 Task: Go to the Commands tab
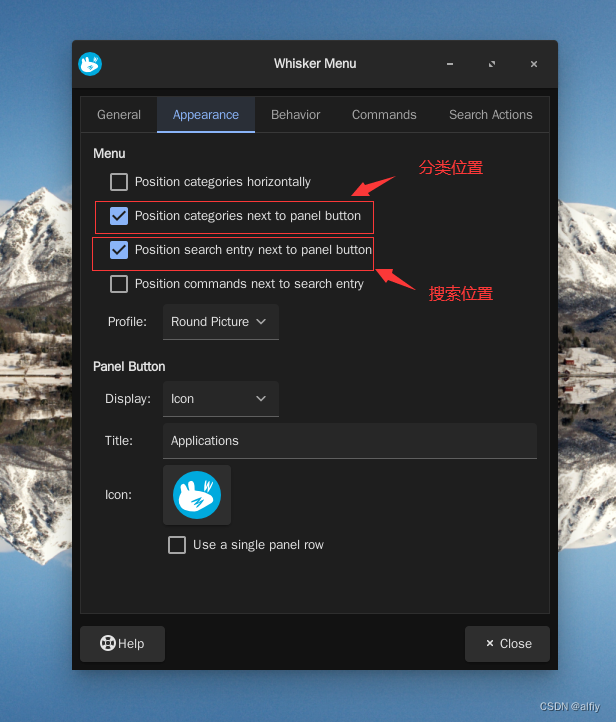pos(384,115)
